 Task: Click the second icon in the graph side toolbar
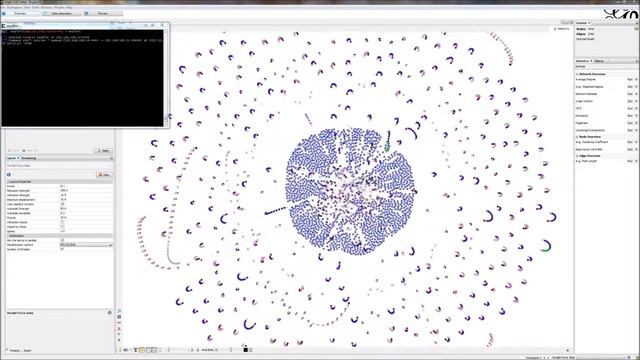(119, 317)
